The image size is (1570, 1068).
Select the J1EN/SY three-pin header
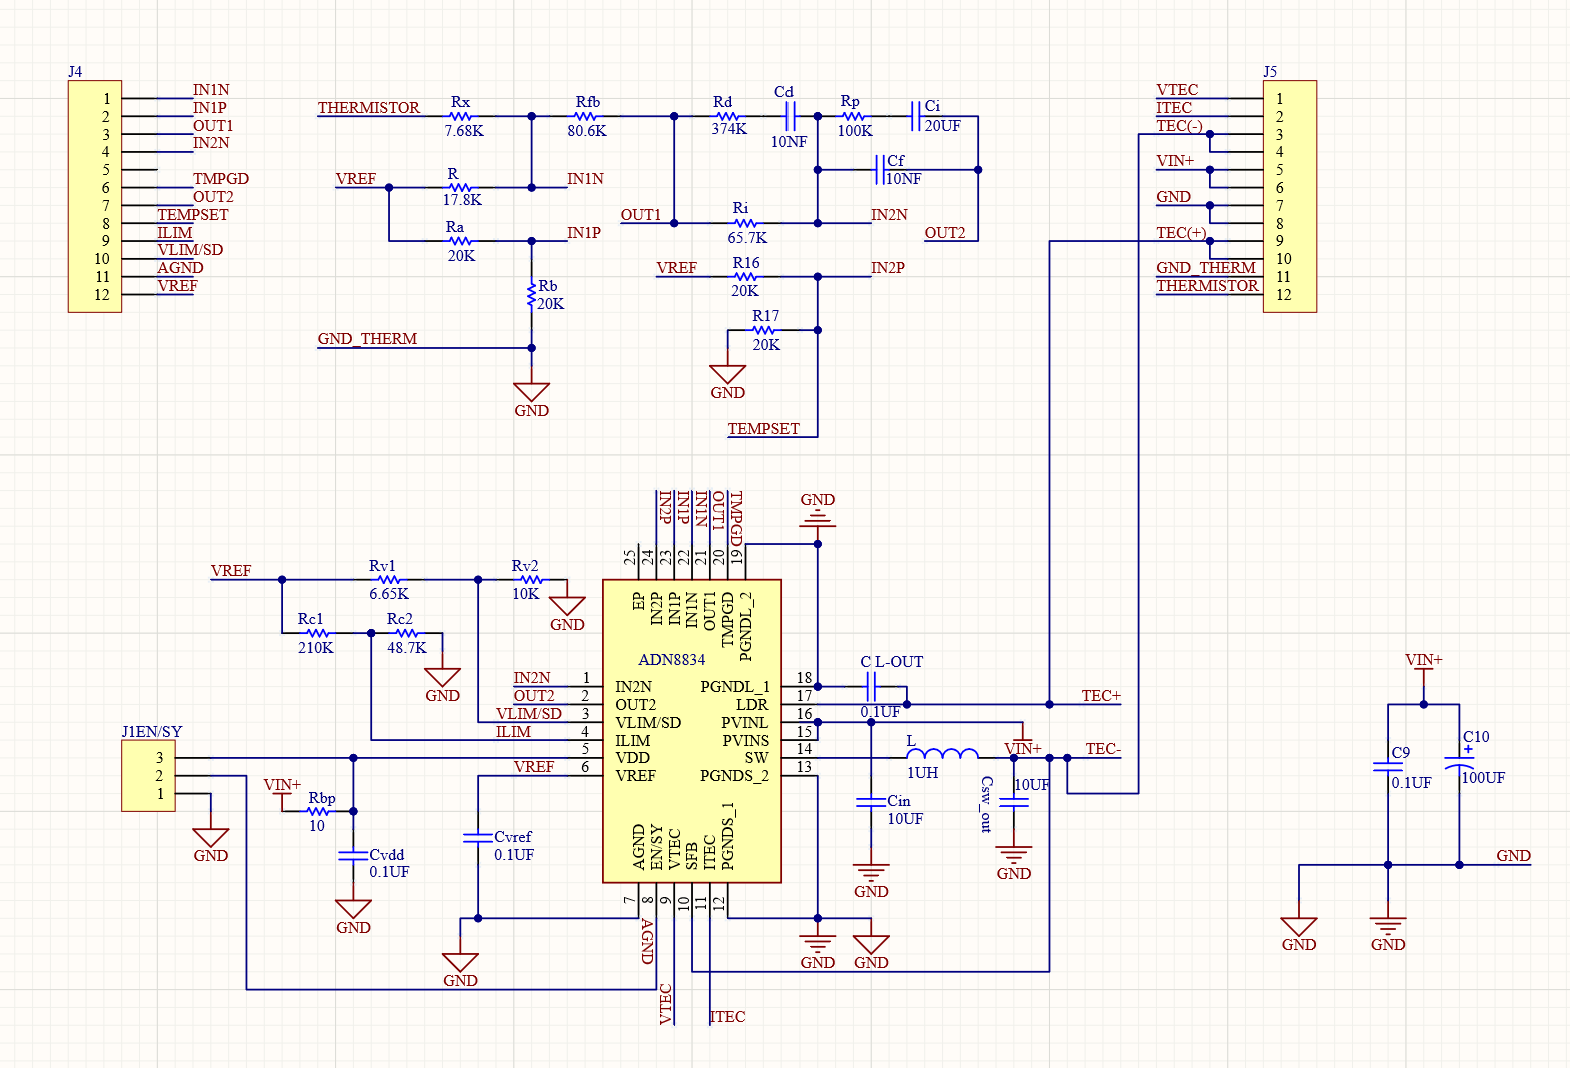click(148, 775)
